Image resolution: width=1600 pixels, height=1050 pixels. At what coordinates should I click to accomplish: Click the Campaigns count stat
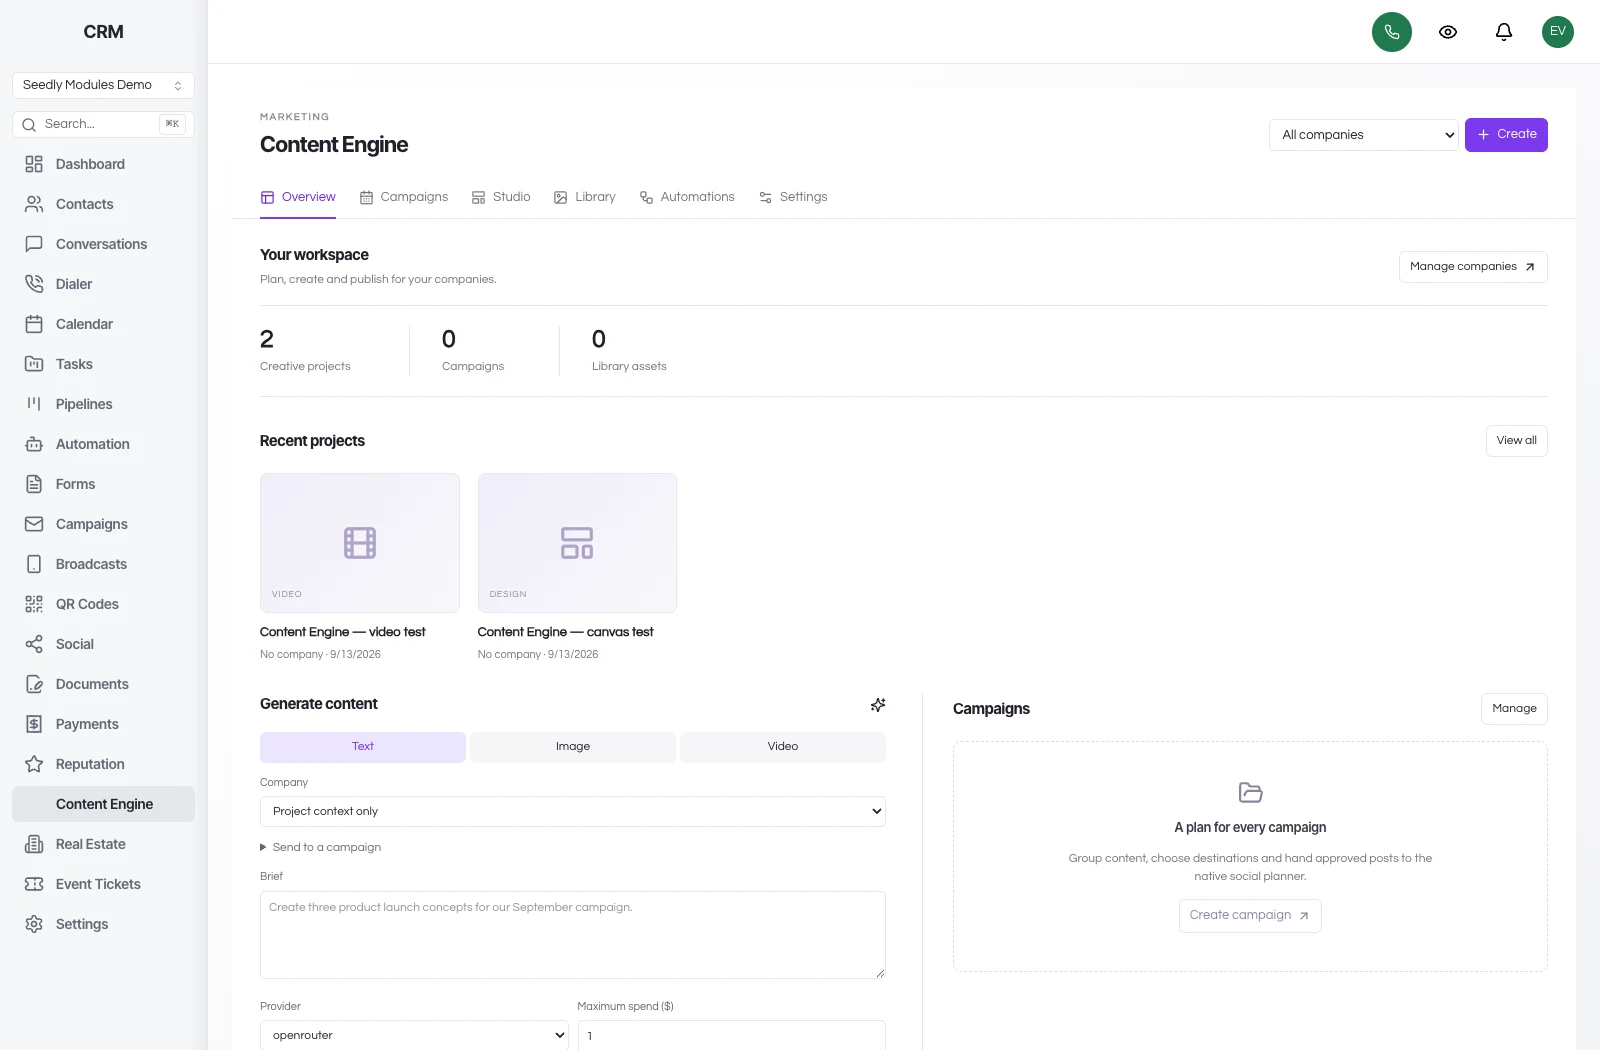[449, 339]
